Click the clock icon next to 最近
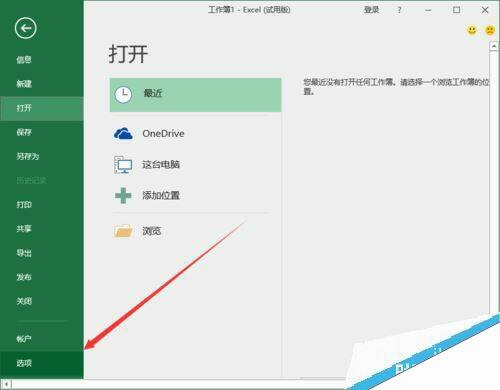 click(123, 95)
